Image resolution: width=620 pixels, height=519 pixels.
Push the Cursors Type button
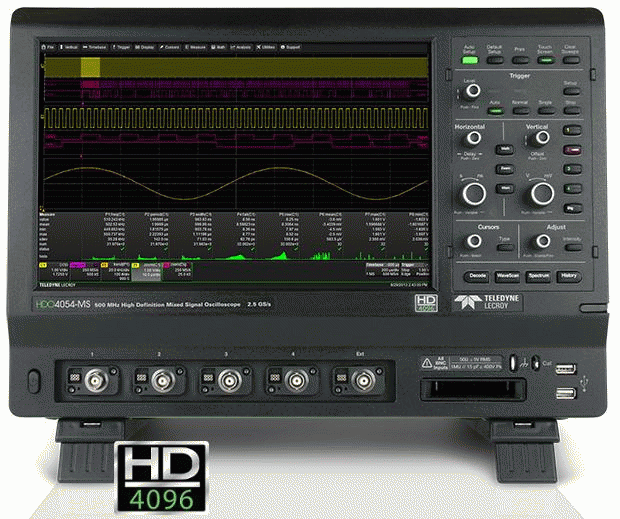click(x=505, y=248)
